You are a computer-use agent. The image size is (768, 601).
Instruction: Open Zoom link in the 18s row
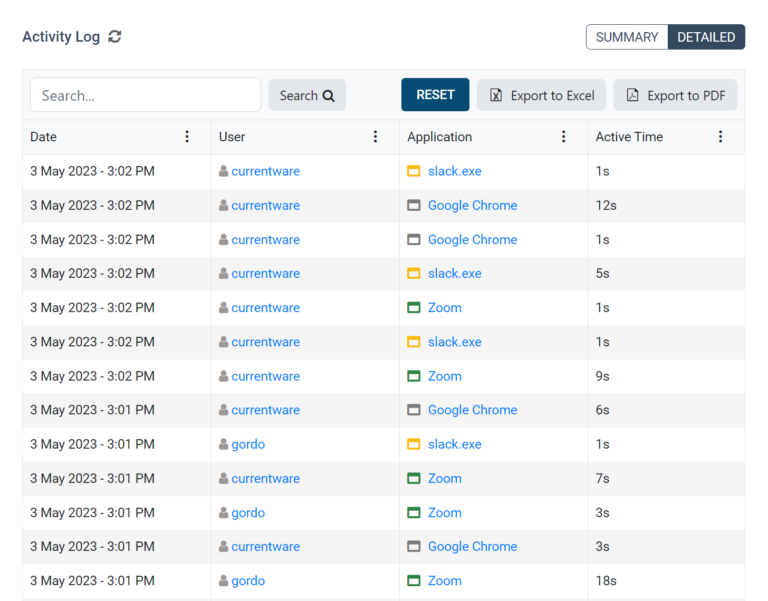pyautogui.click(x=445, y=581)
